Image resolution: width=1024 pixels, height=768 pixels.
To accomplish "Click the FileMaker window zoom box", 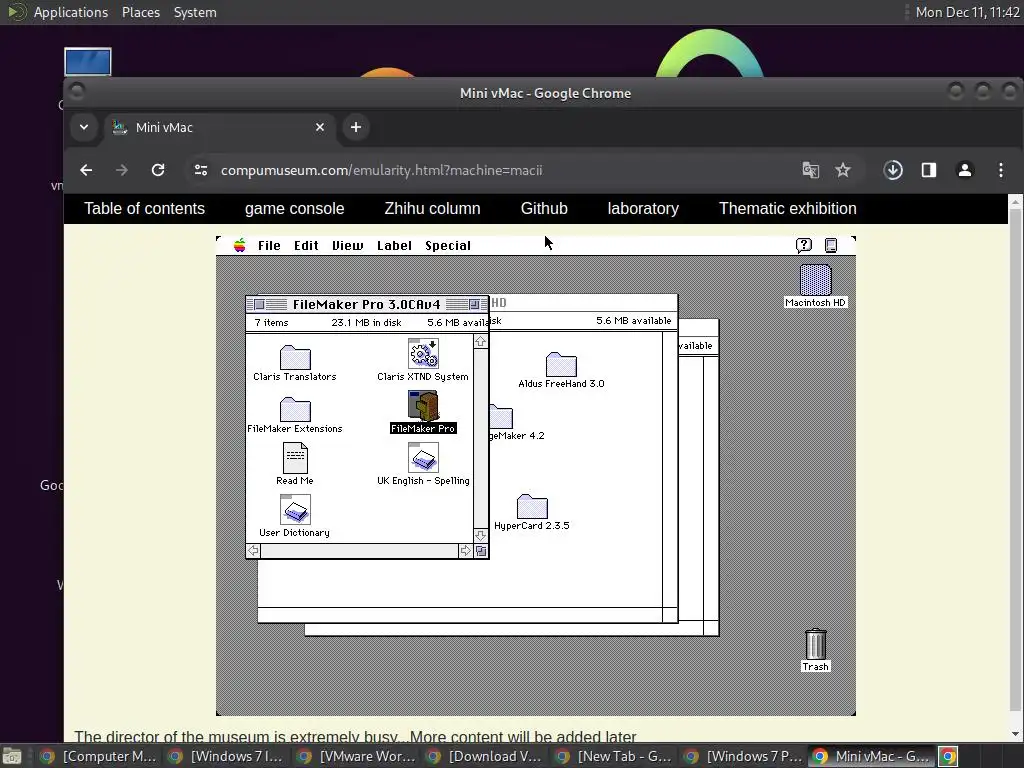I will click(475, 304).
